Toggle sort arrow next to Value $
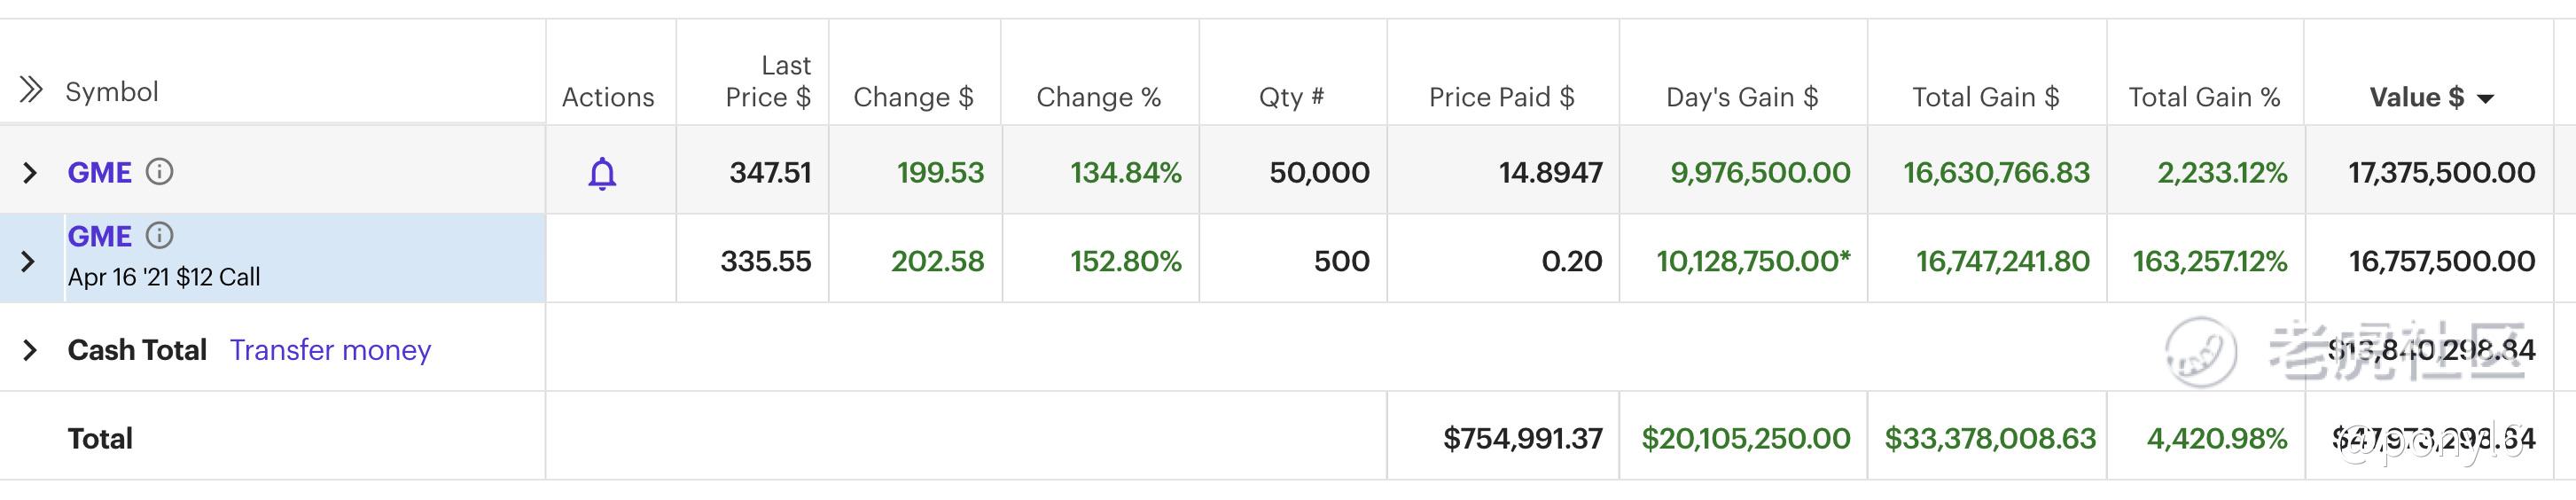Screen dimensions: 2576x500 coord(2485,98)
